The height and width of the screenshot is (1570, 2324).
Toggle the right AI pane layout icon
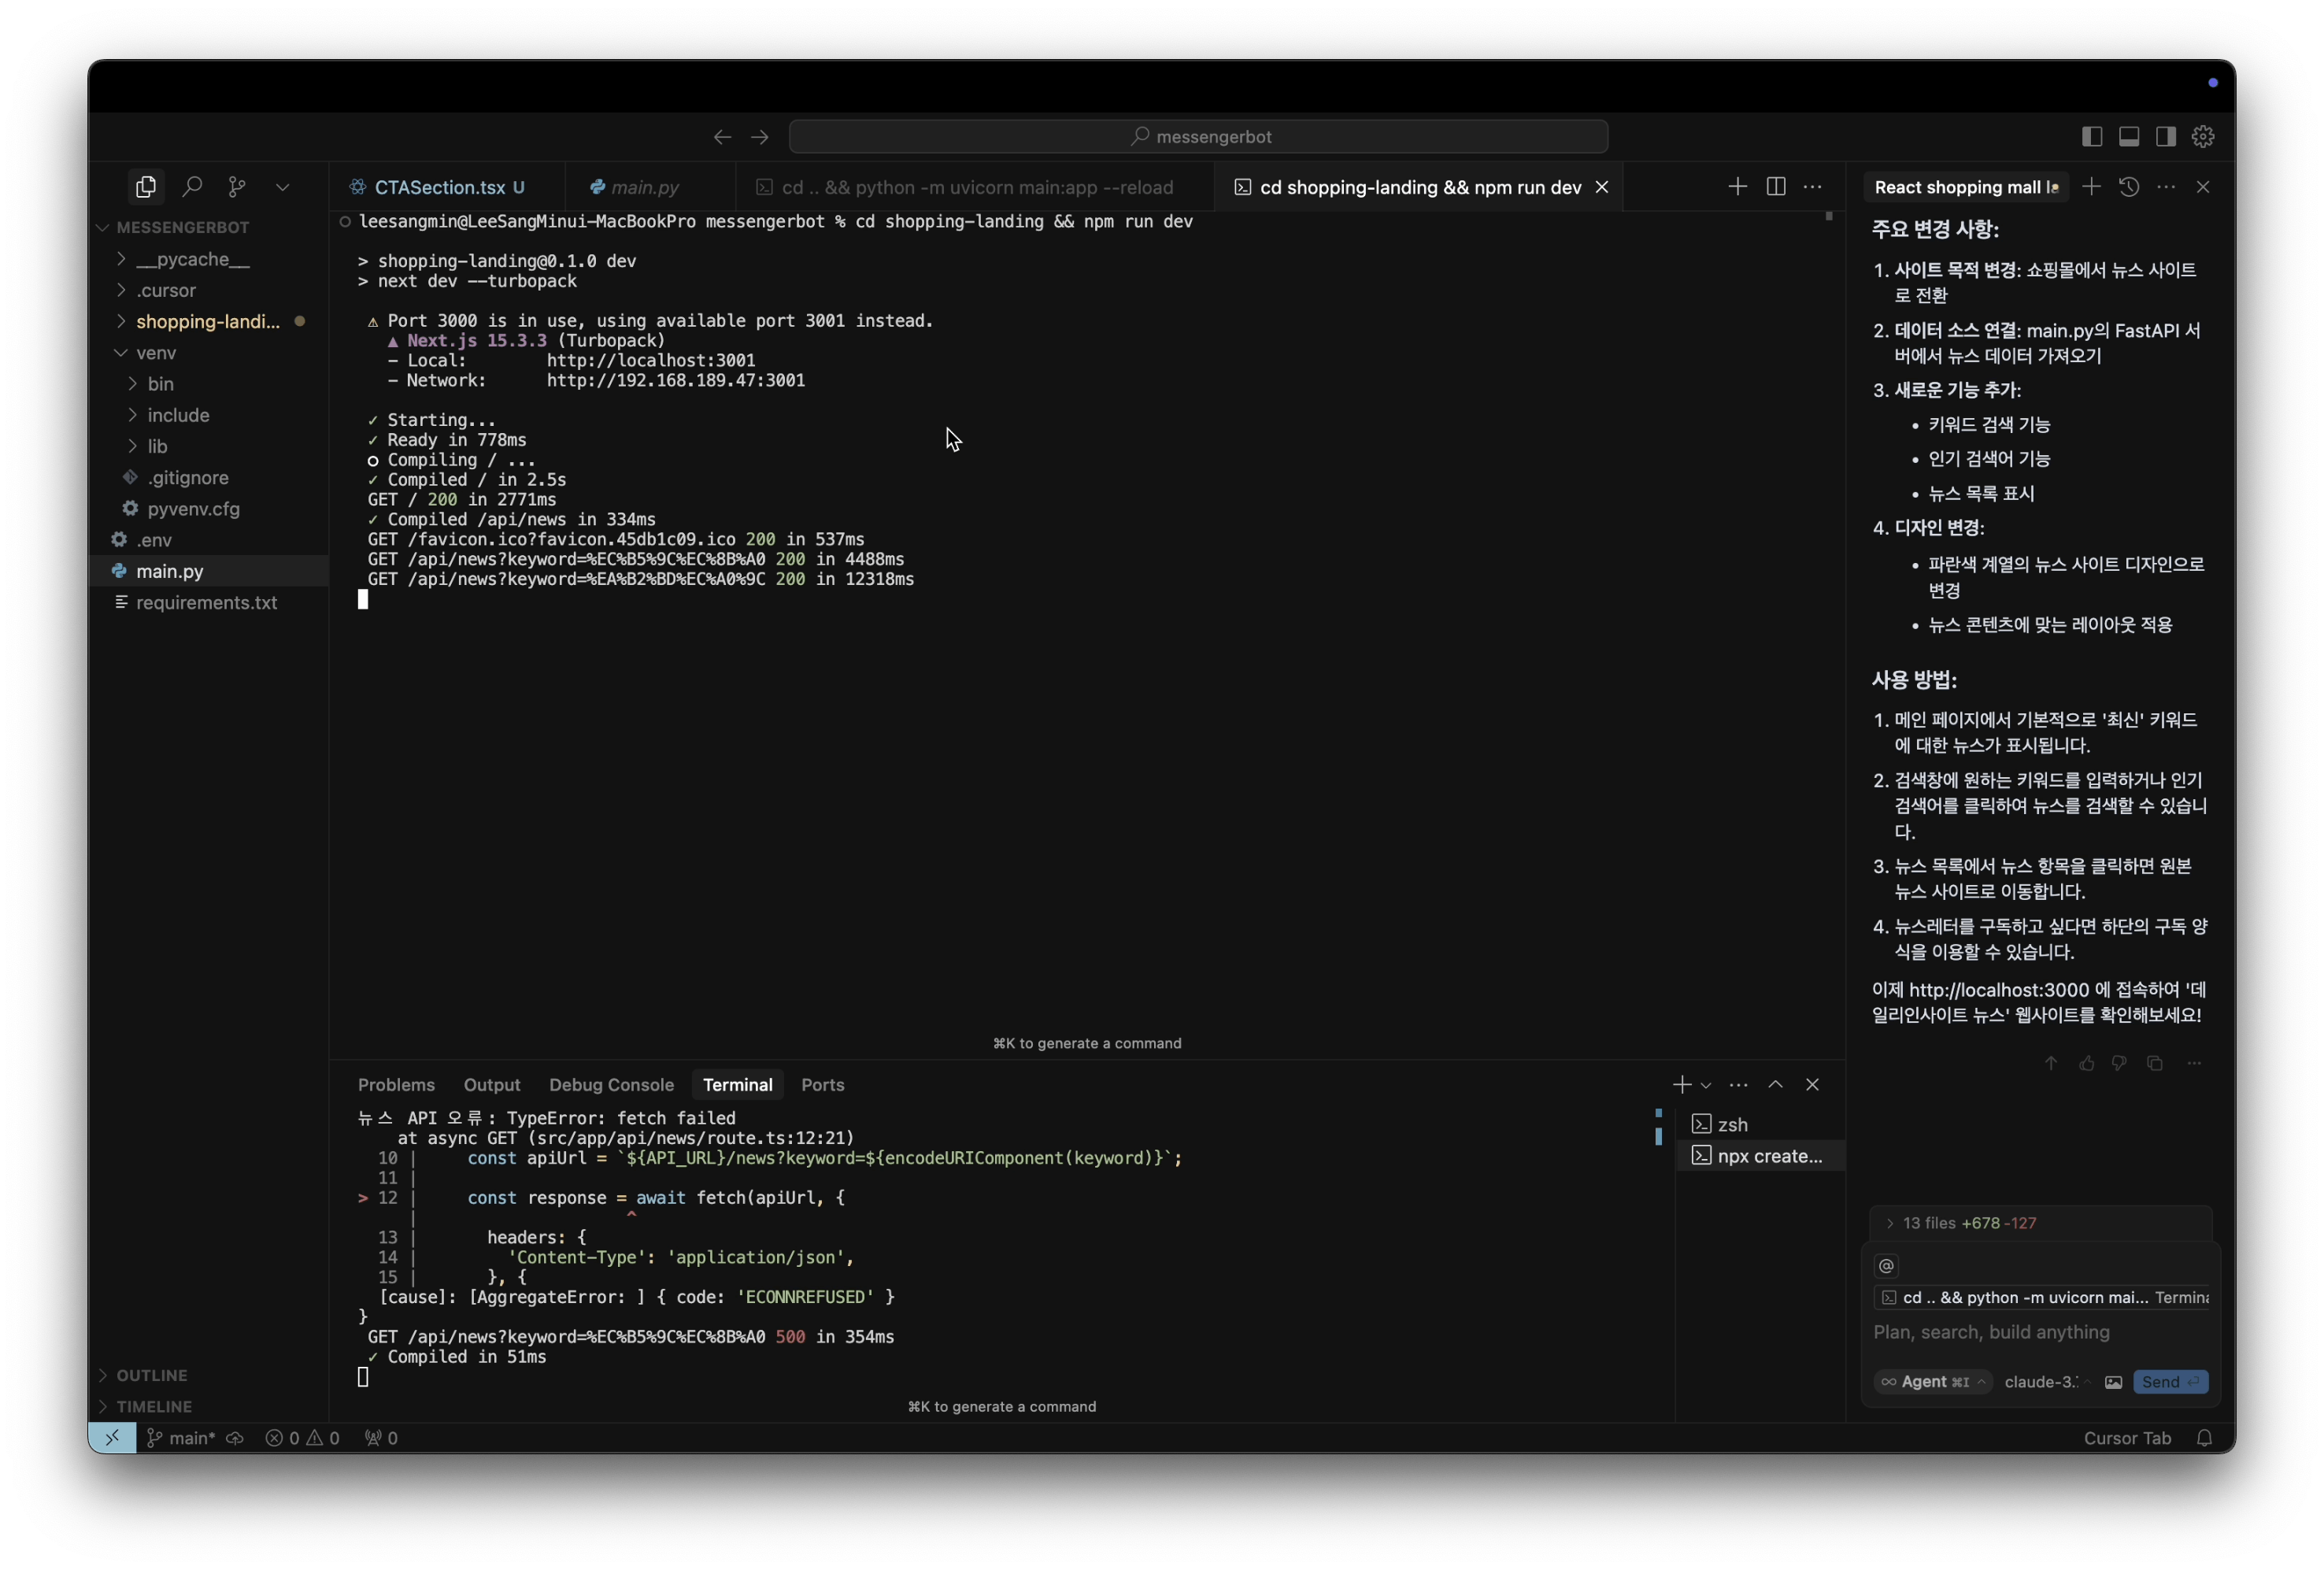click(2166, 137)
